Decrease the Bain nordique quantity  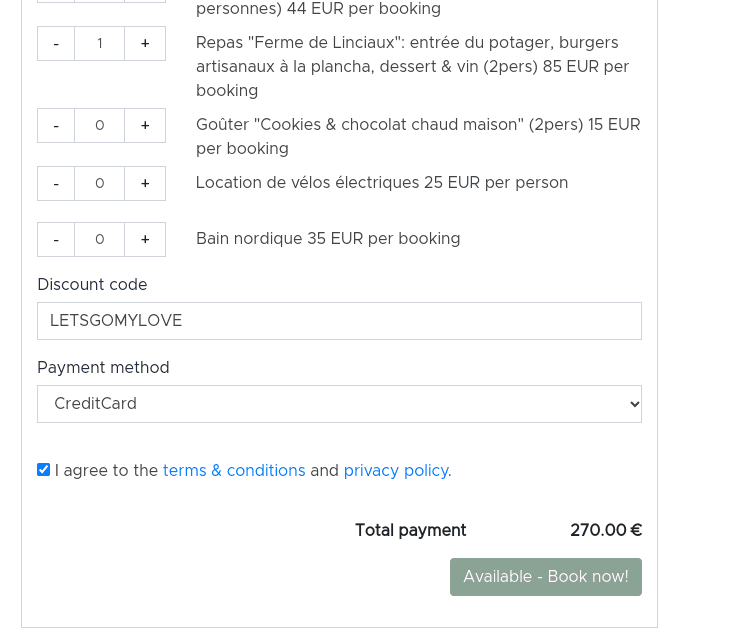pyautogui.click(x=56, y=239)
